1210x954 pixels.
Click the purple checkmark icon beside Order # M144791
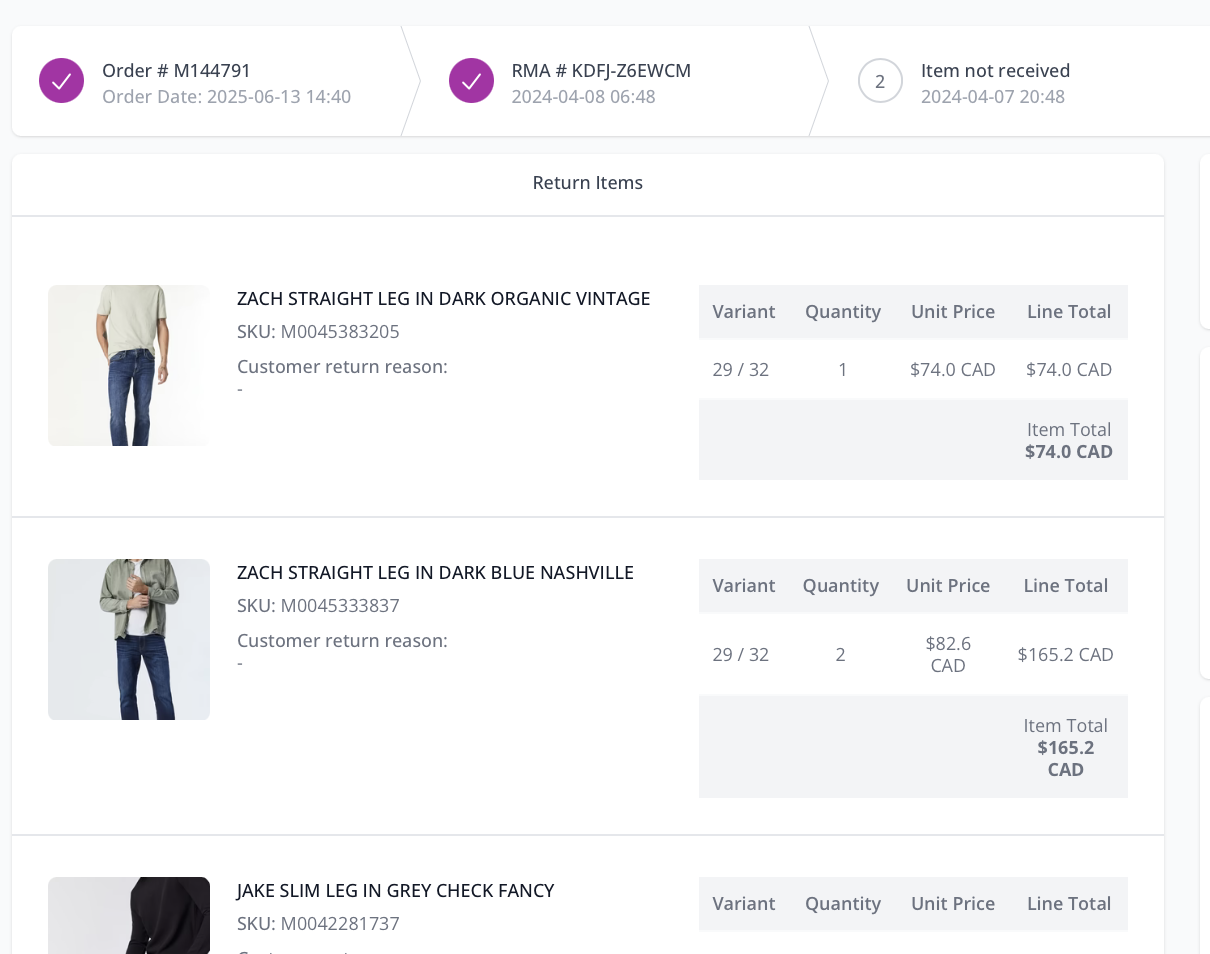[61, 81]
